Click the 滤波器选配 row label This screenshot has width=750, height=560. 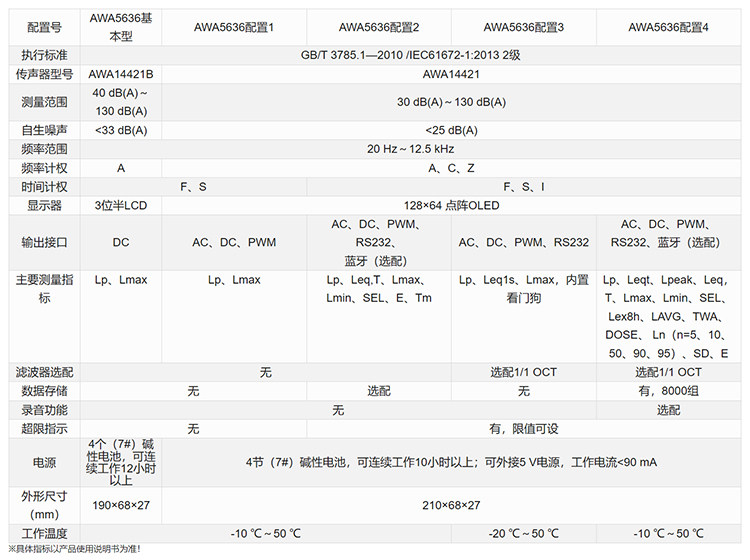pos(44,372)
